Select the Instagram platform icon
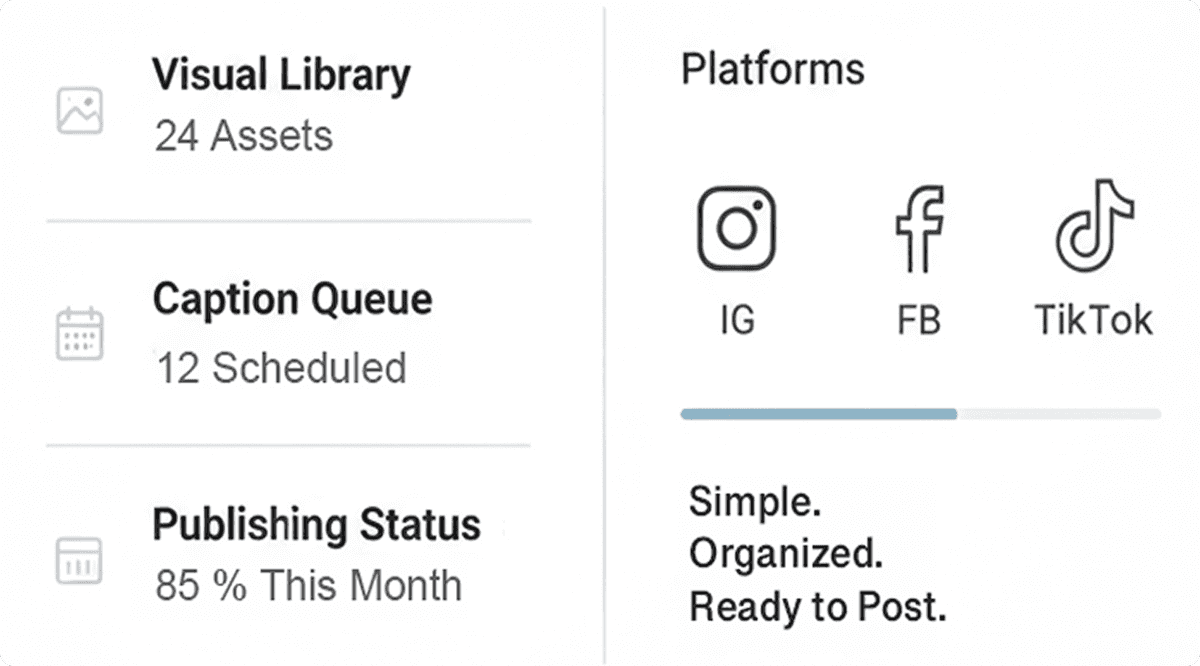 click(x=736, y=230)
